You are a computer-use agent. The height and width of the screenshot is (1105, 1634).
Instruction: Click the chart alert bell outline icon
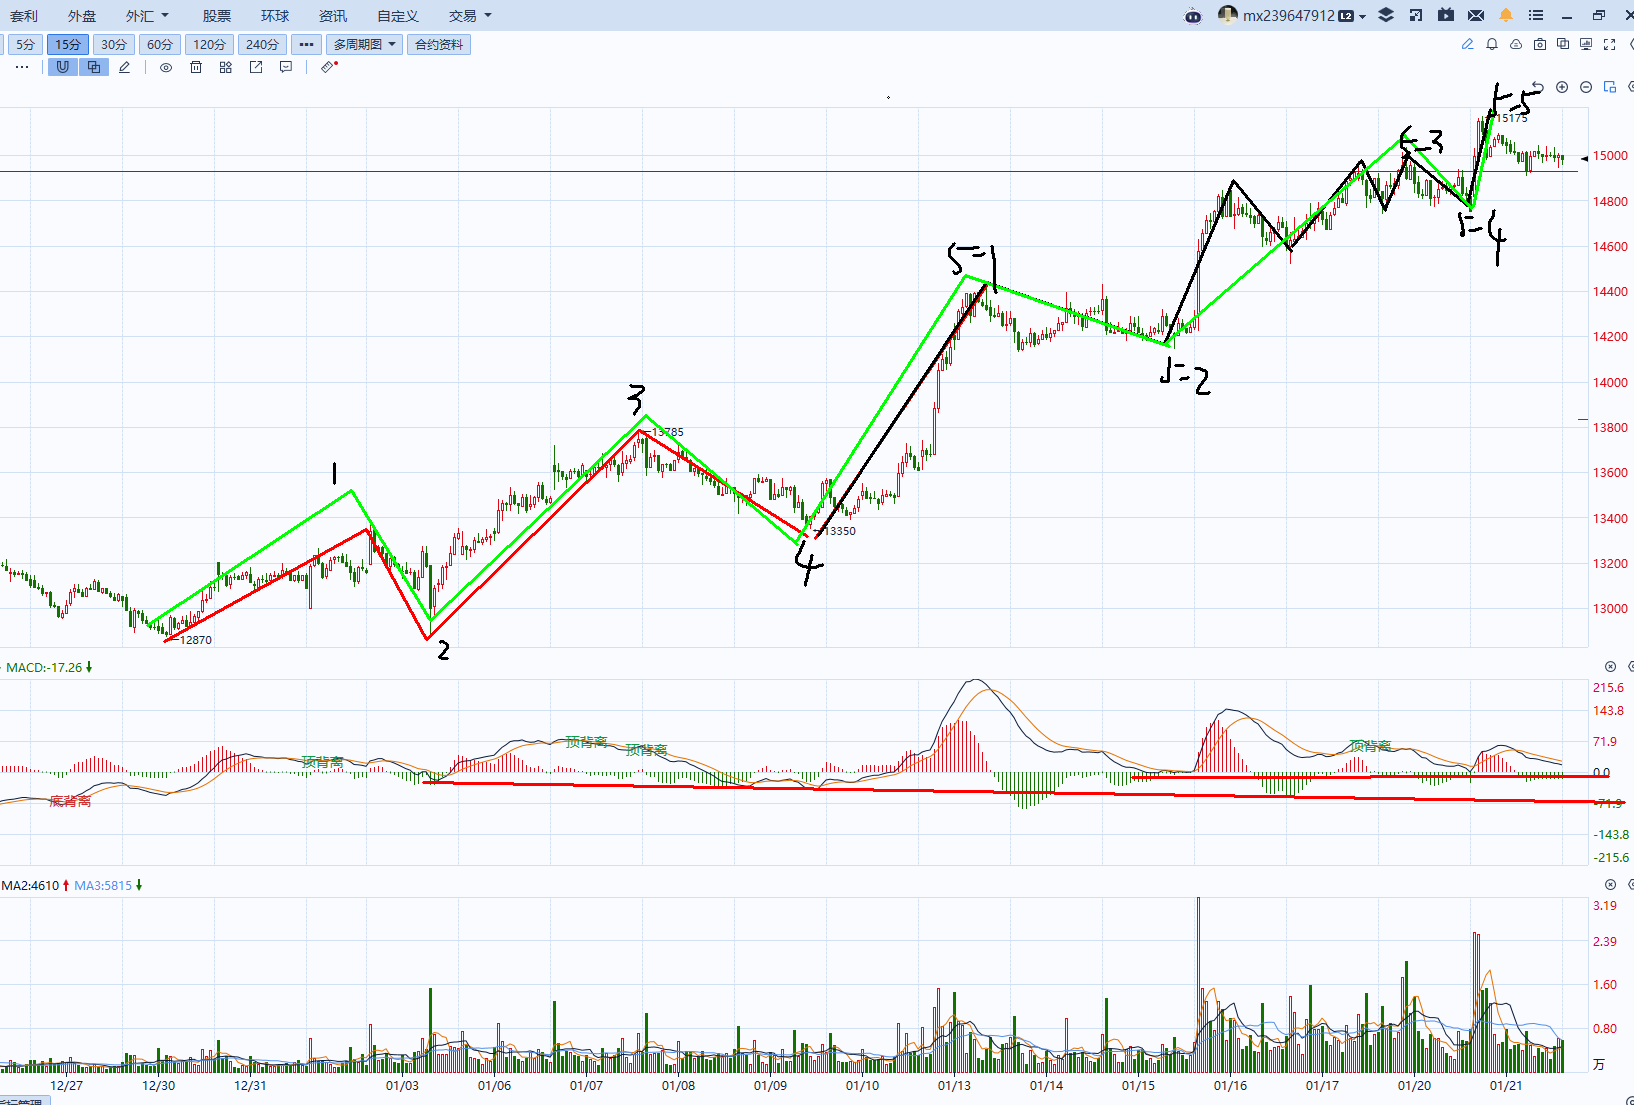click(x=1492, y=44)
